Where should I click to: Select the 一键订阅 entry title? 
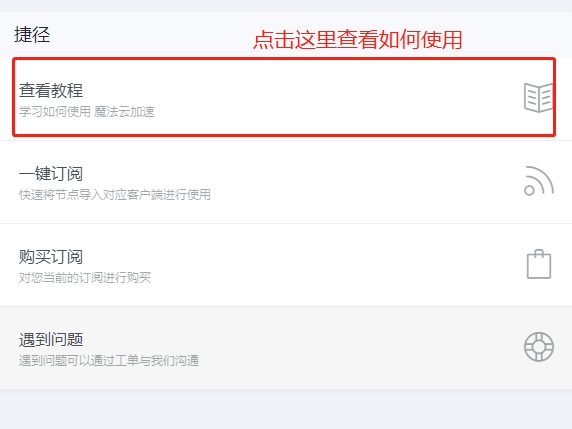[x=51, y=173]
